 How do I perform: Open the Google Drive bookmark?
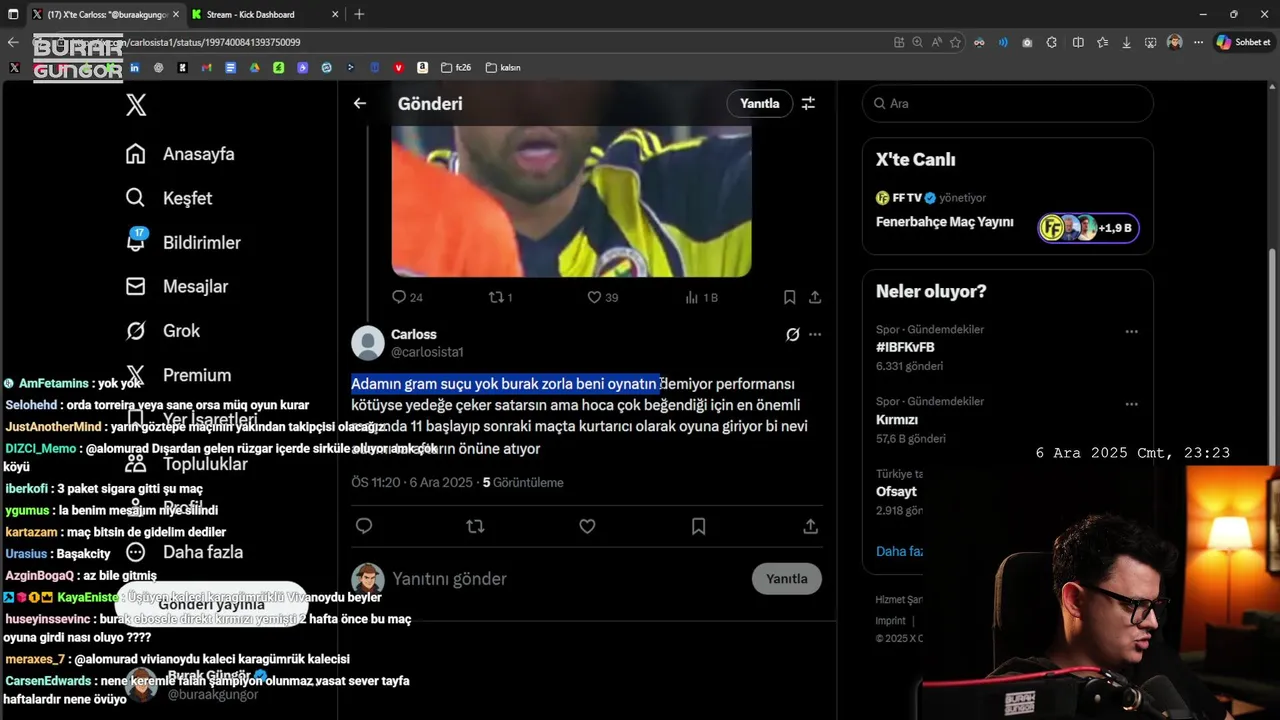(x=255, y=68)
